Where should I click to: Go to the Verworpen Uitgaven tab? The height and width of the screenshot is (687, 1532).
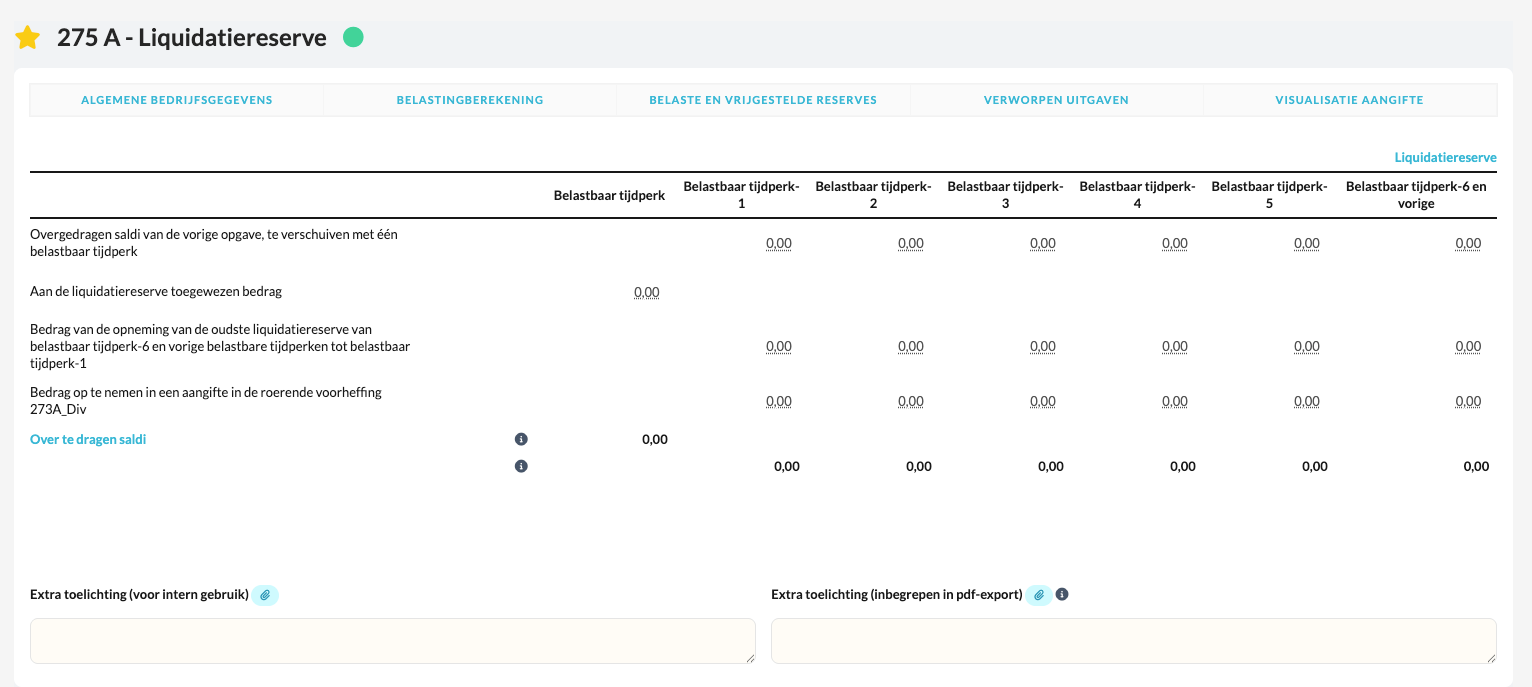(x=1056, y=100)
